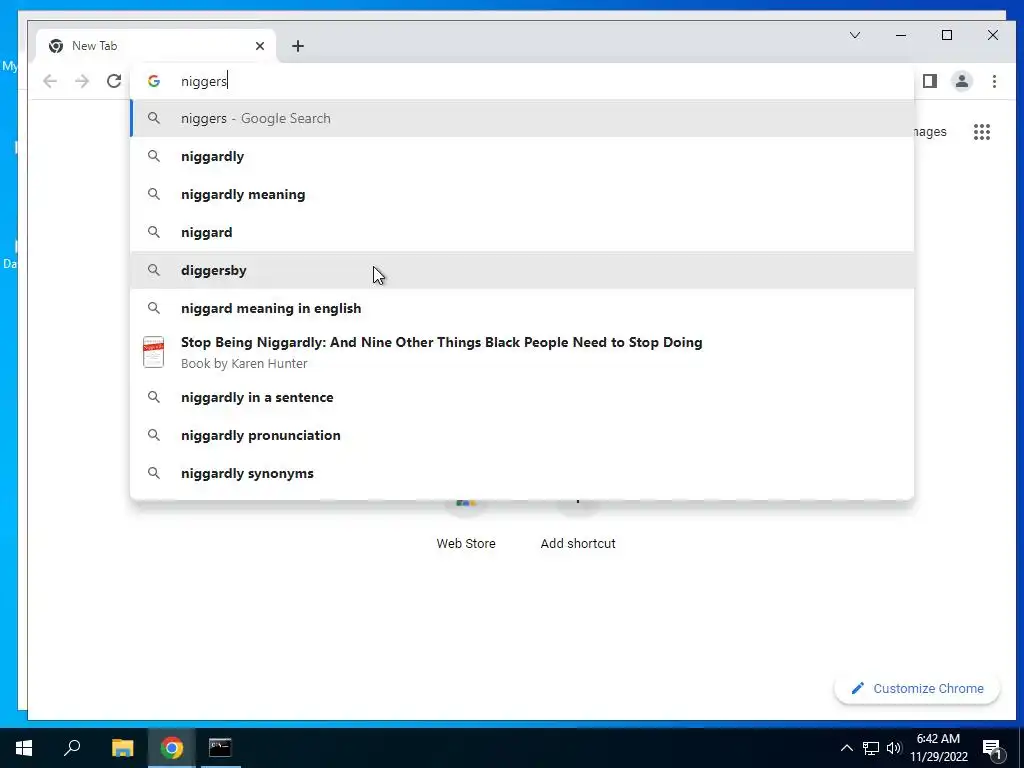Open the tab search dropdown chevron

pyautogui.click(x=855, y=35)
